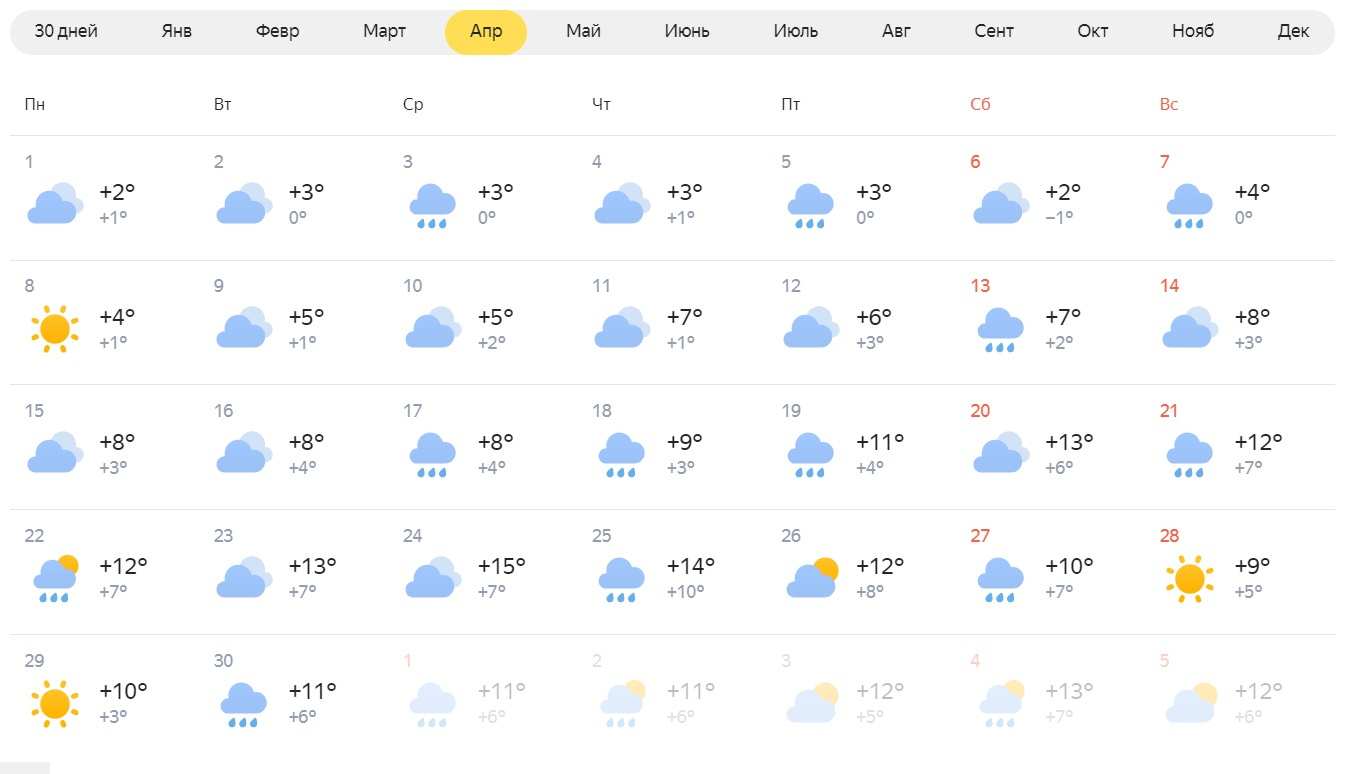The height and width of the screenshot is (774, 1350).
Task: Select the currently active Апр tab
Action: coord(486,31)
